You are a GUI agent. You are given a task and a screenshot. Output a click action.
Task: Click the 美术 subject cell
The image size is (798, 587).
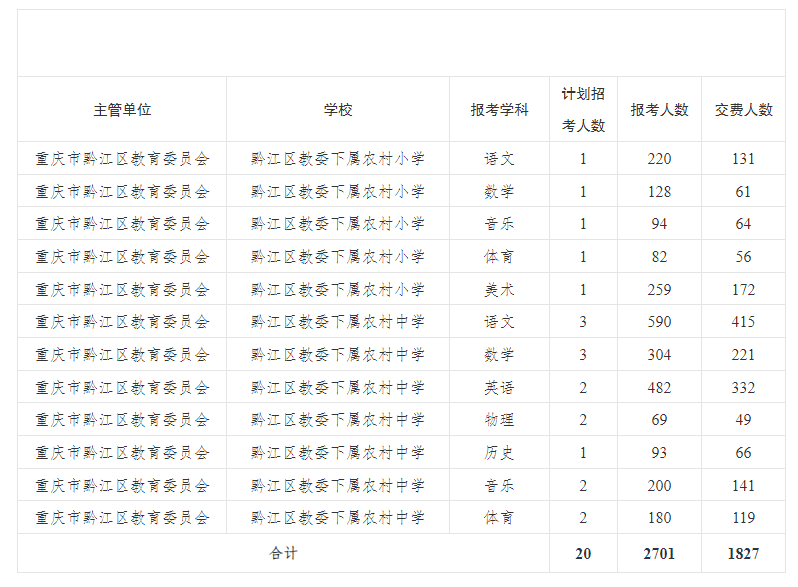point(499,290)
